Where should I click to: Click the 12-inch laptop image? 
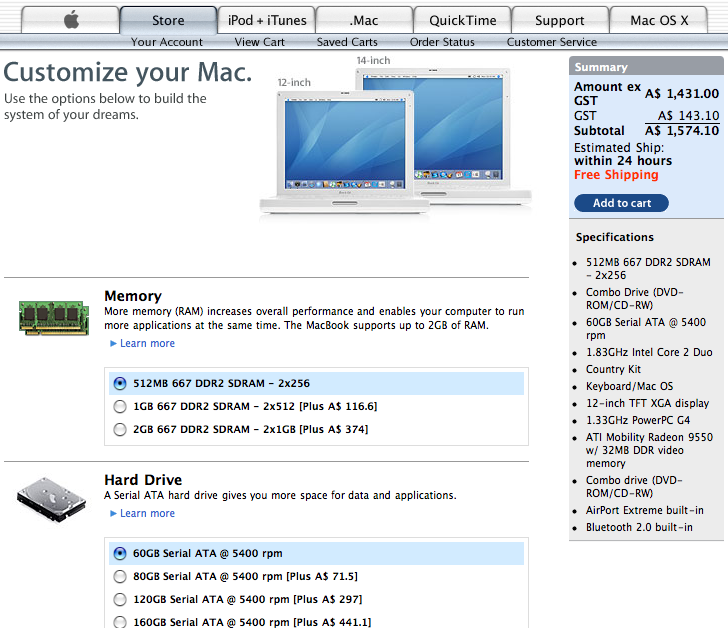pyautogui.click(x=344, y=152)
